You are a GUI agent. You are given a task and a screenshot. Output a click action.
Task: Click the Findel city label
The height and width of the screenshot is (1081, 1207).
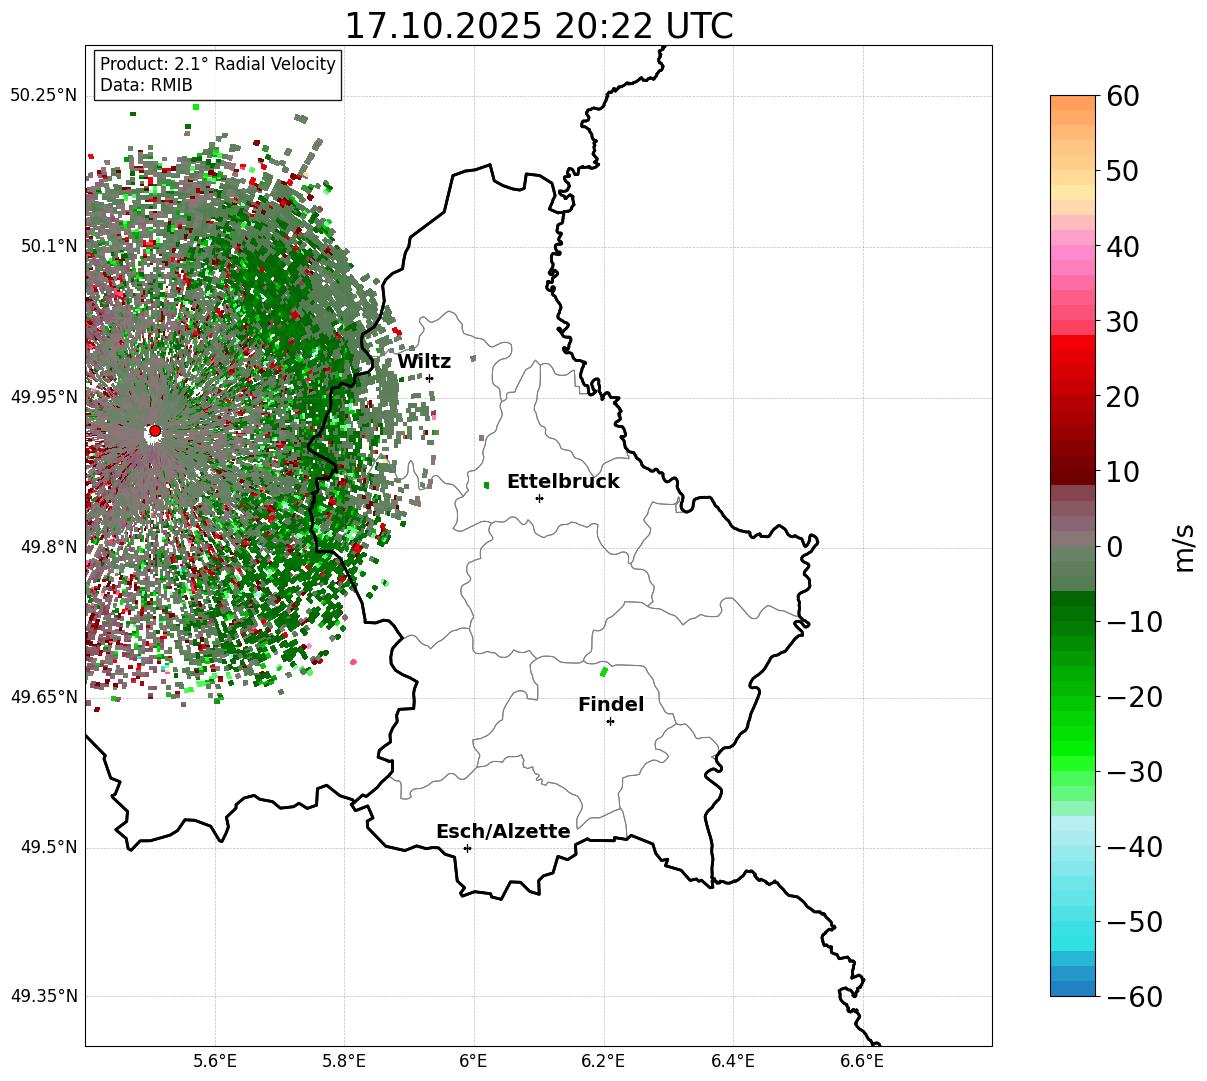[x=611, y=705]
